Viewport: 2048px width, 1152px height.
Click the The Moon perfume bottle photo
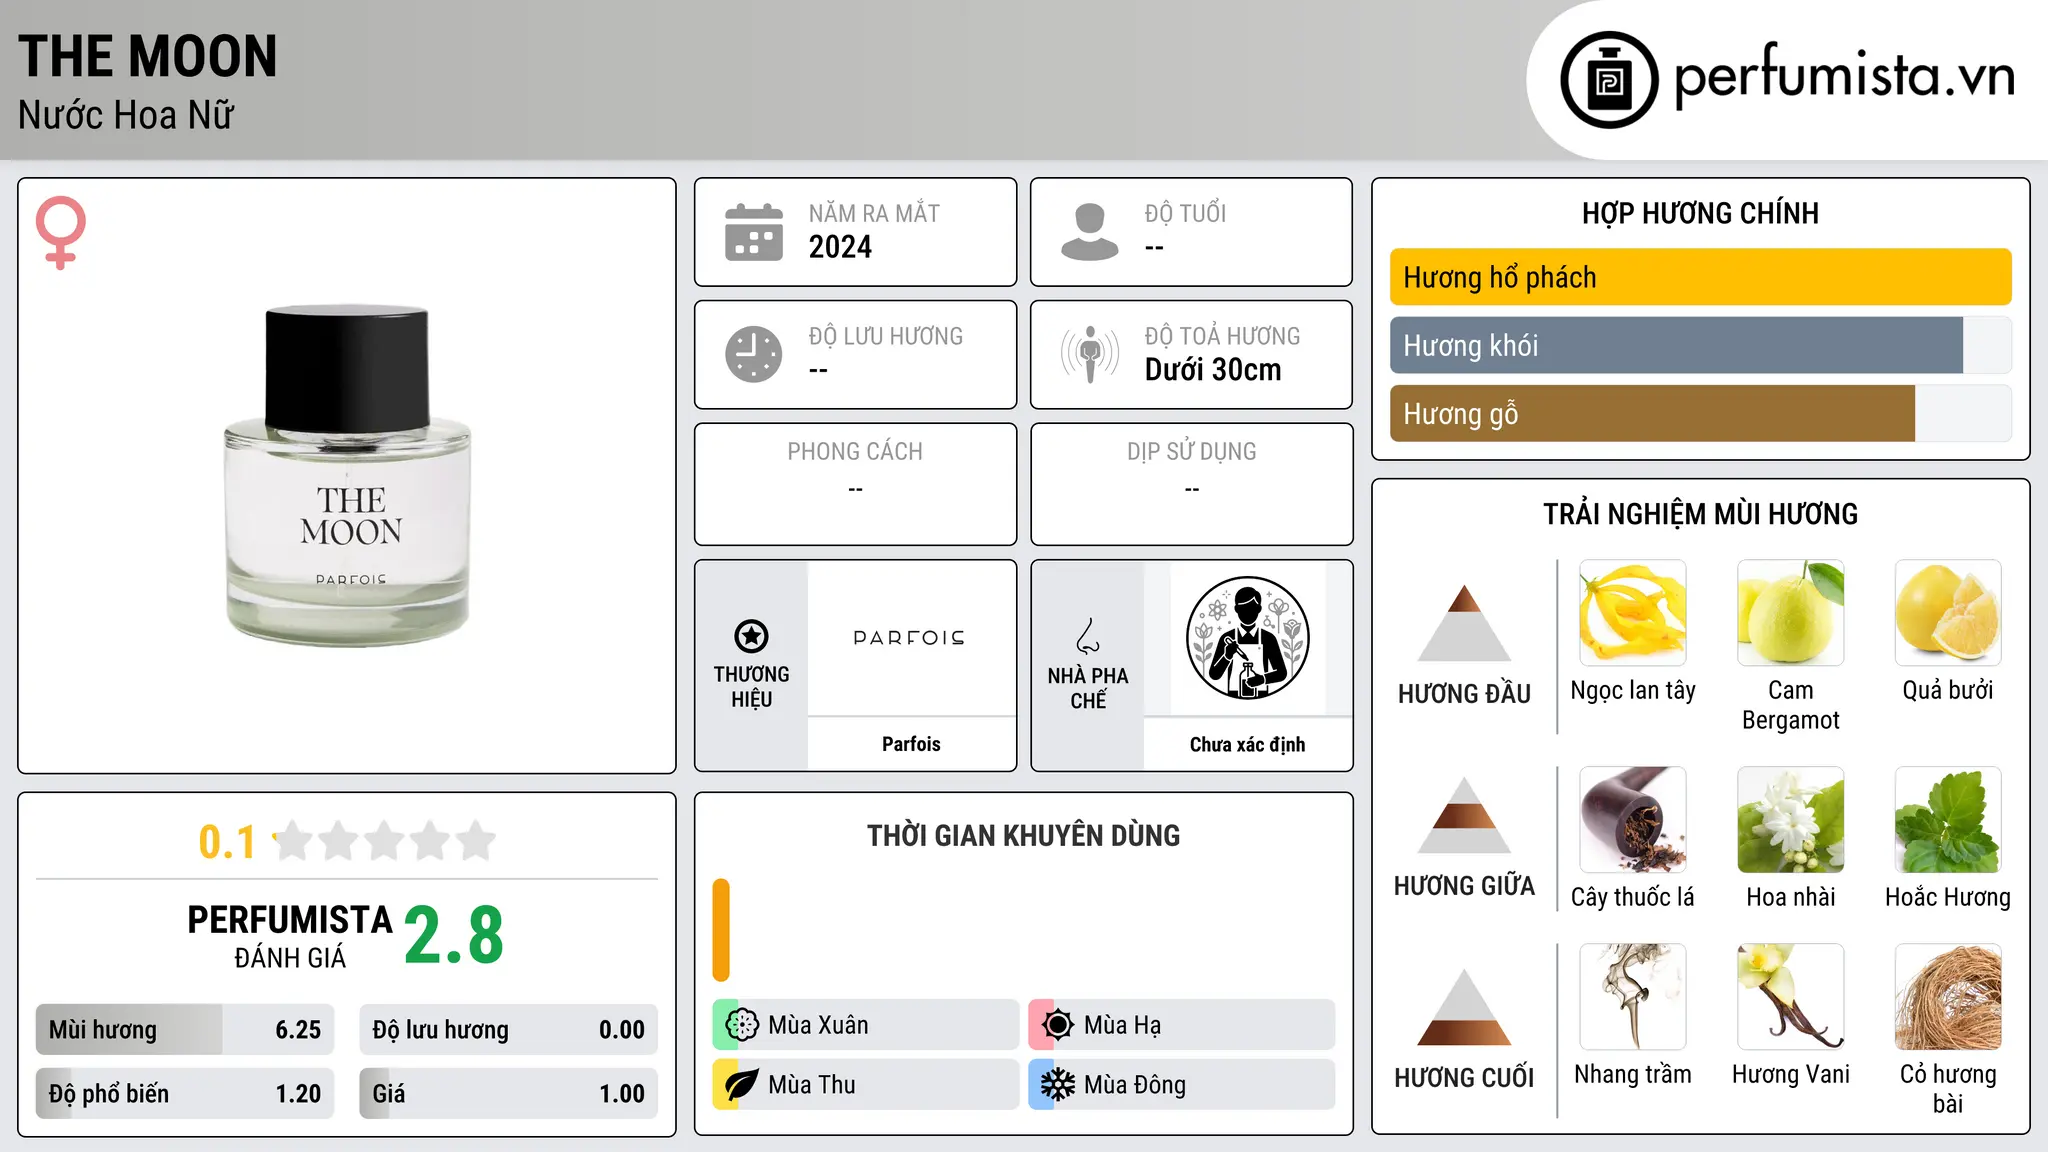point(347,475)
